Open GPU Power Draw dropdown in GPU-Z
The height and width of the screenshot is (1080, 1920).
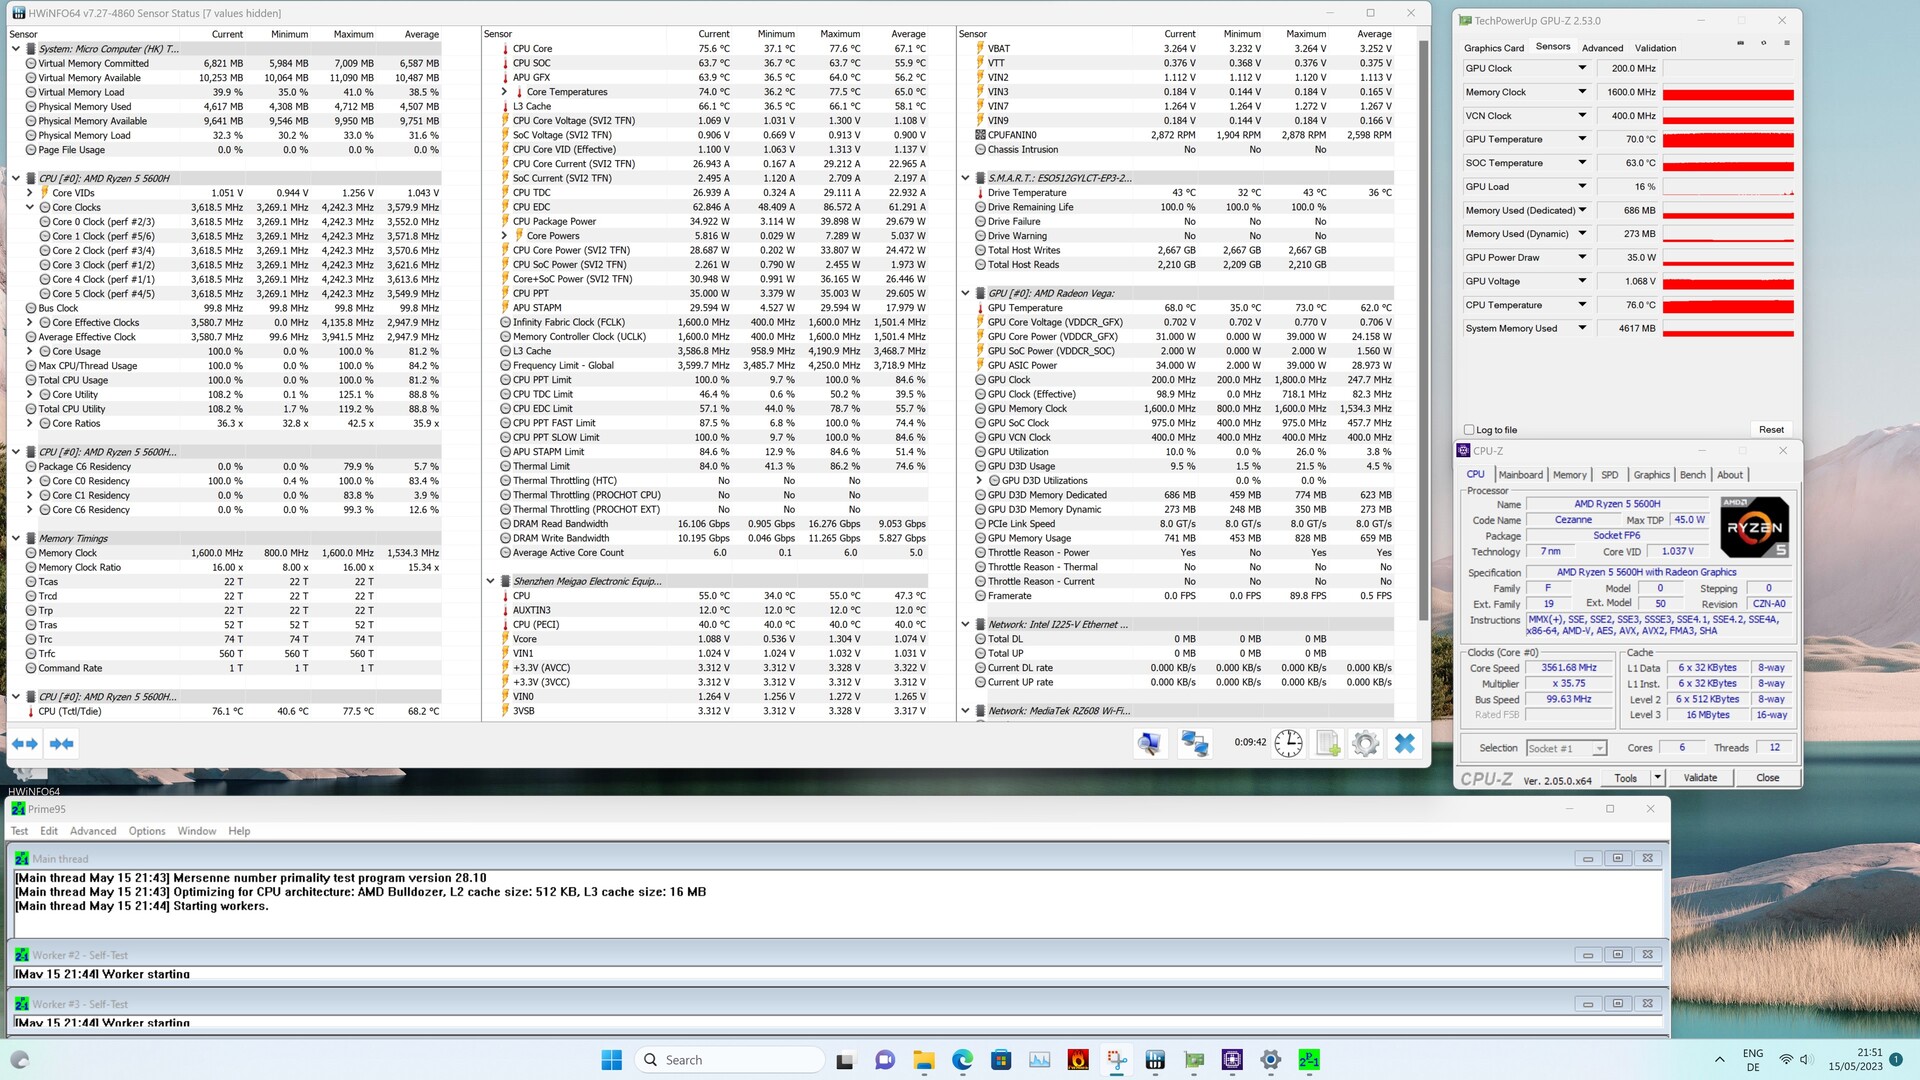(x=1582, y=258)
